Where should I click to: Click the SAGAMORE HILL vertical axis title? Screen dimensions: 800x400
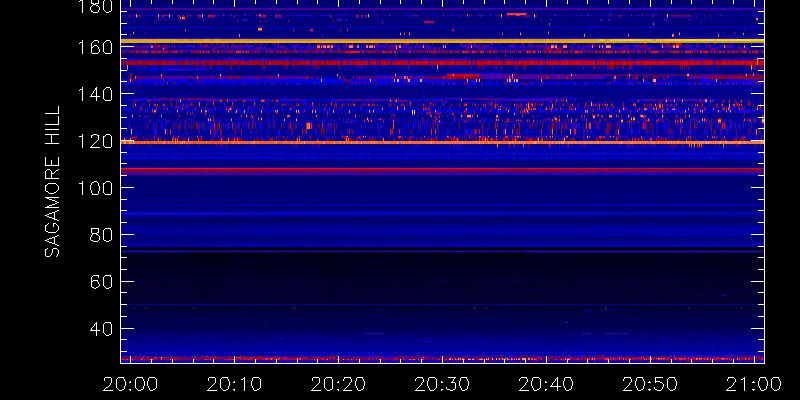53,182
